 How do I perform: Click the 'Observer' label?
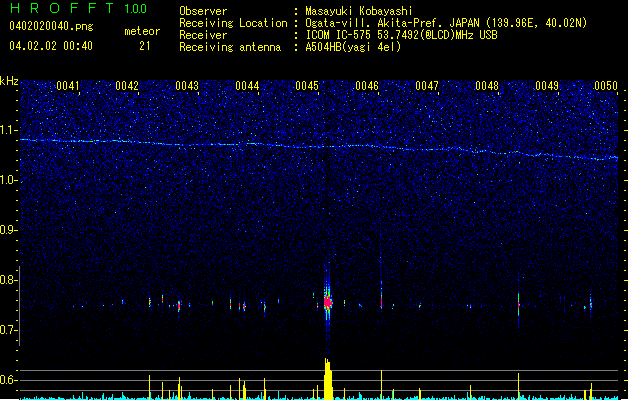(203, 11)
